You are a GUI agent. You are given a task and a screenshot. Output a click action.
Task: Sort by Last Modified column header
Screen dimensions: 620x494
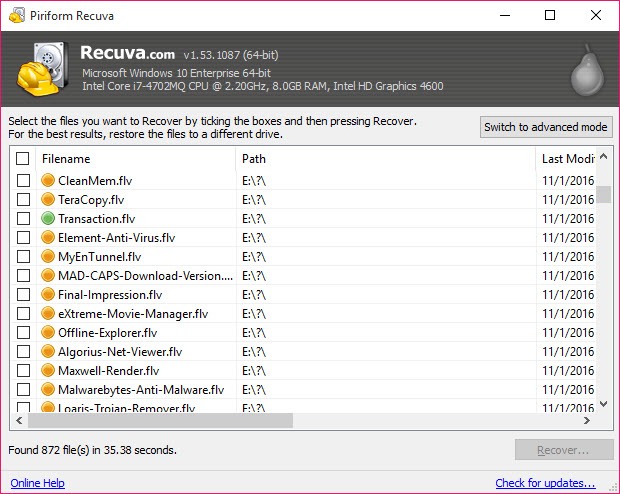coord(567,159)
